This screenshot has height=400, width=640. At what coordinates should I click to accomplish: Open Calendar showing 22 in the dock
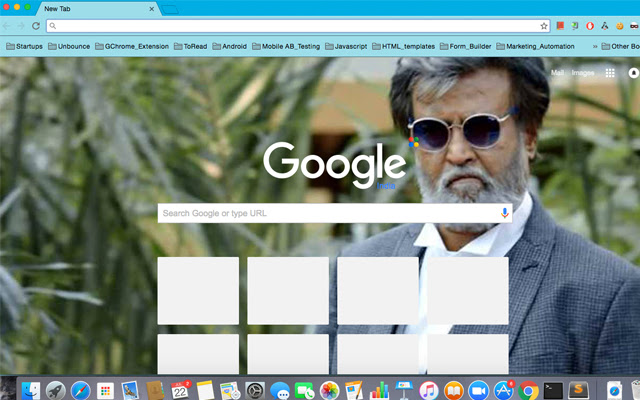pos(180,391)
